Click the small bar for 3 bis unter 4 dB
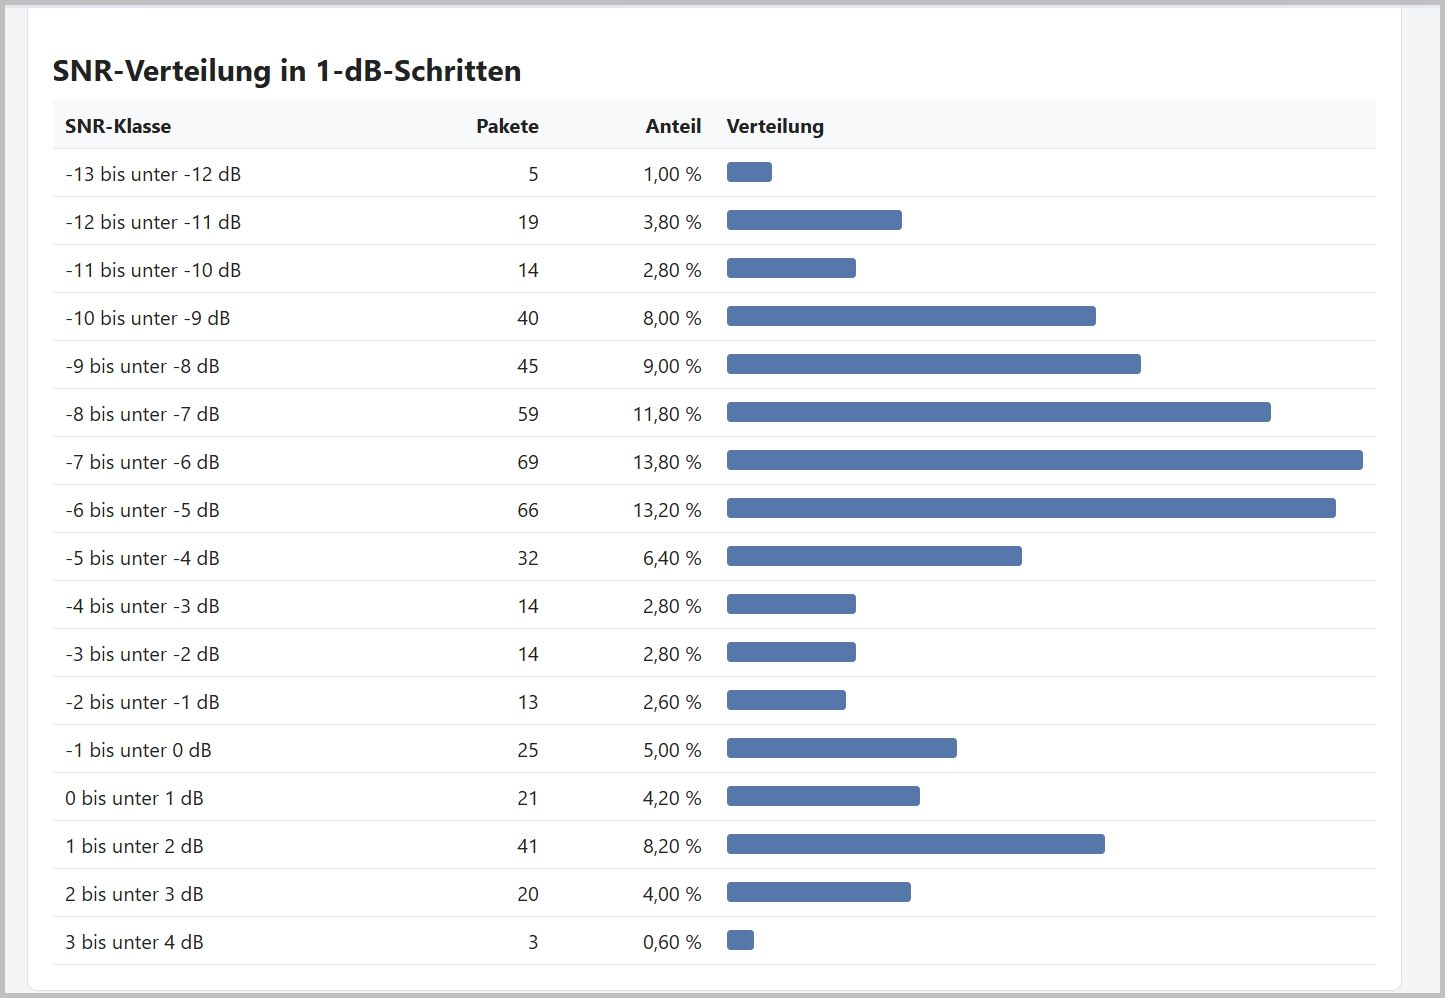The image size is (1445, 998). [x=740, y=940]
